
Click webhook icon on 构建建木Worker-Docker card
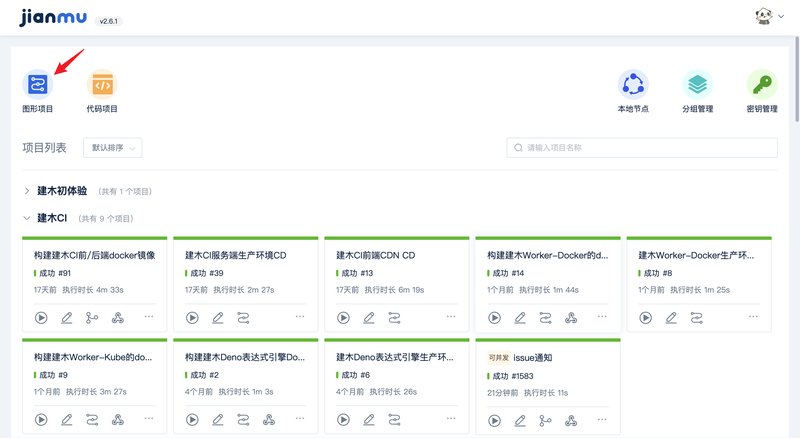click(x=571, y=318)
